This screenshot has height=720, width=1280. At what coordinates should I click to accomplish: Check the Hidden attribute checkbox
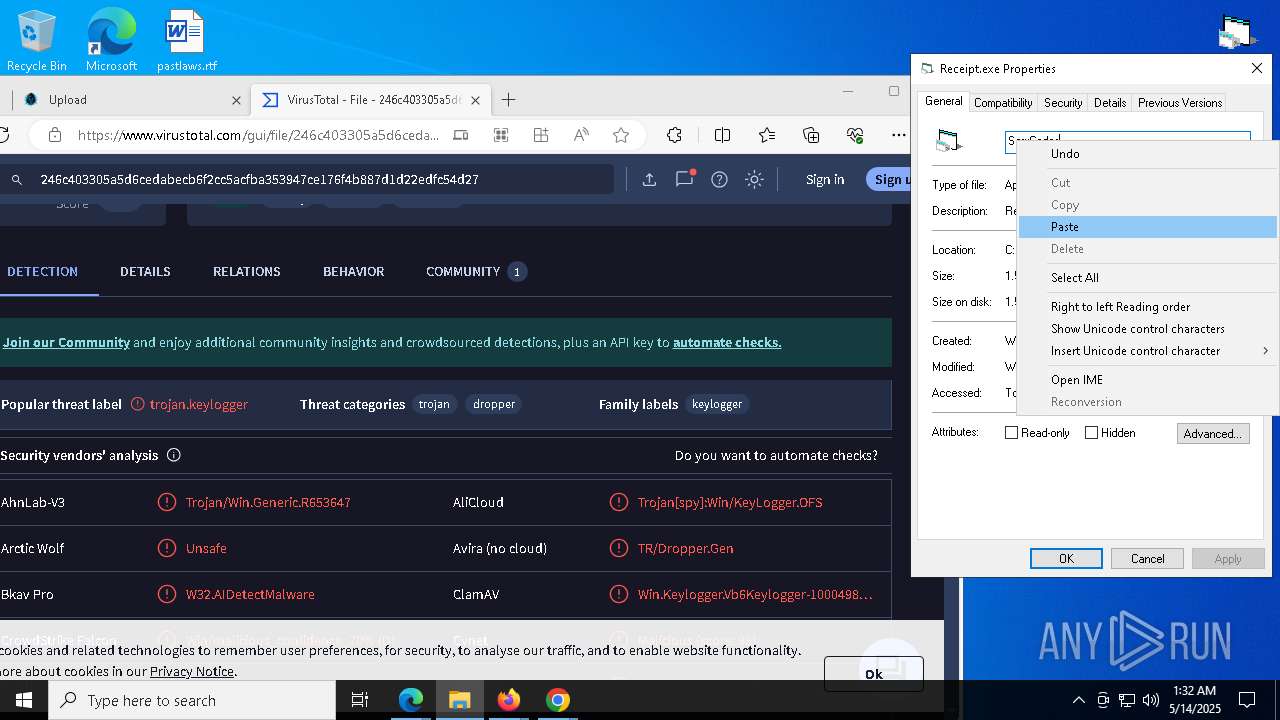(1091, 433)
